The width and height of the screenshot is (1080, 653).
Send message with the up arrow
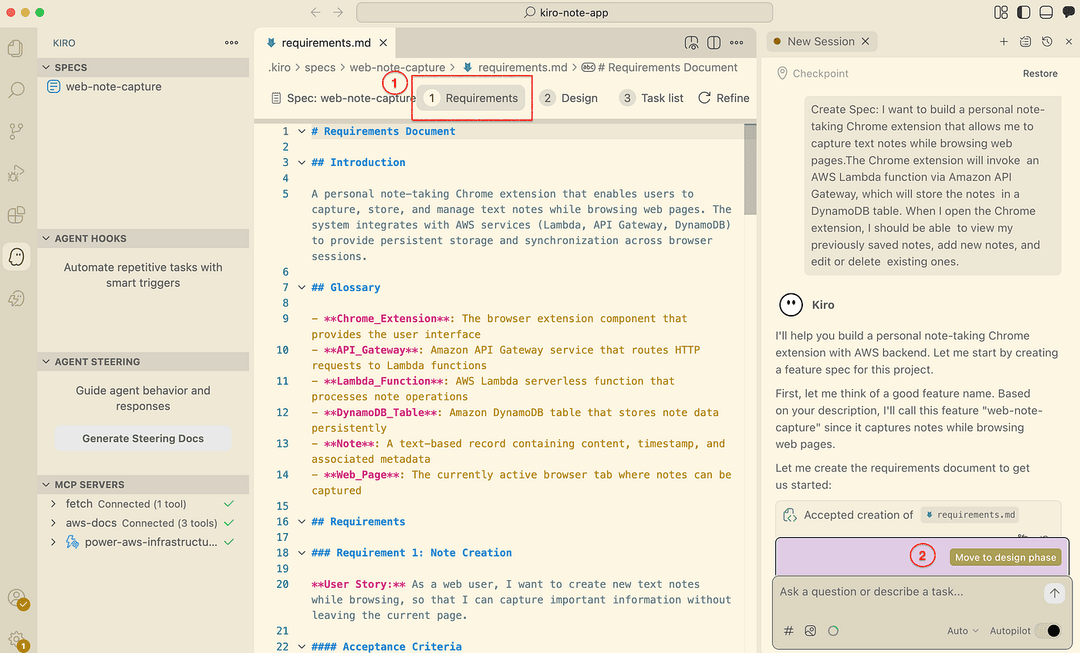[1054, 593]
